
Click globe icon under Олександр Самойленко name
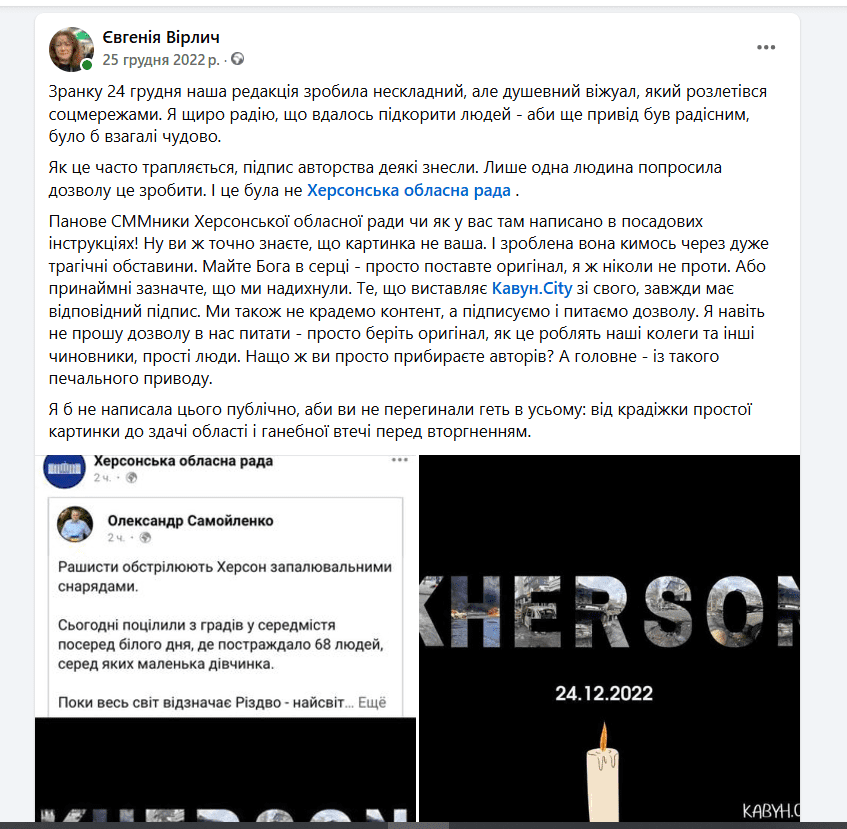click(x=145, y=537)
